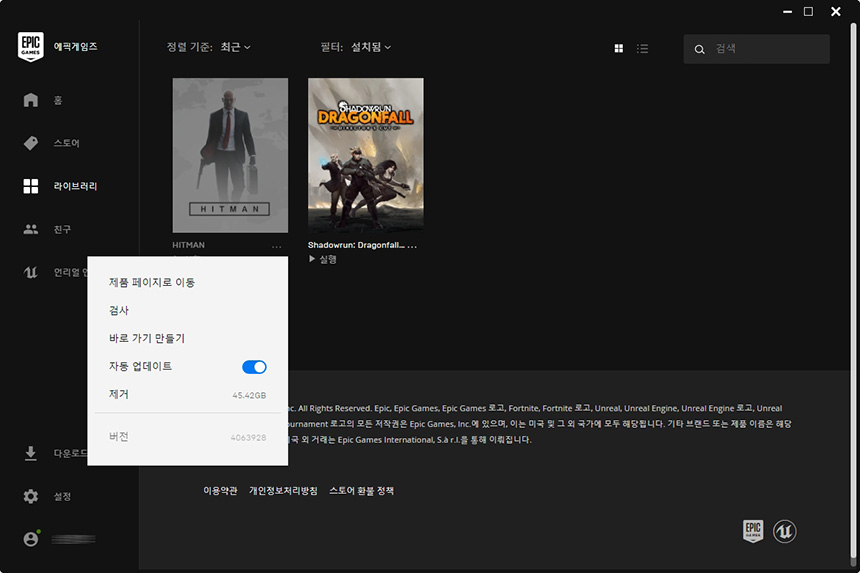Click the user profile avatar icon
Screen dimensions: 860x573
click(31, 539)
